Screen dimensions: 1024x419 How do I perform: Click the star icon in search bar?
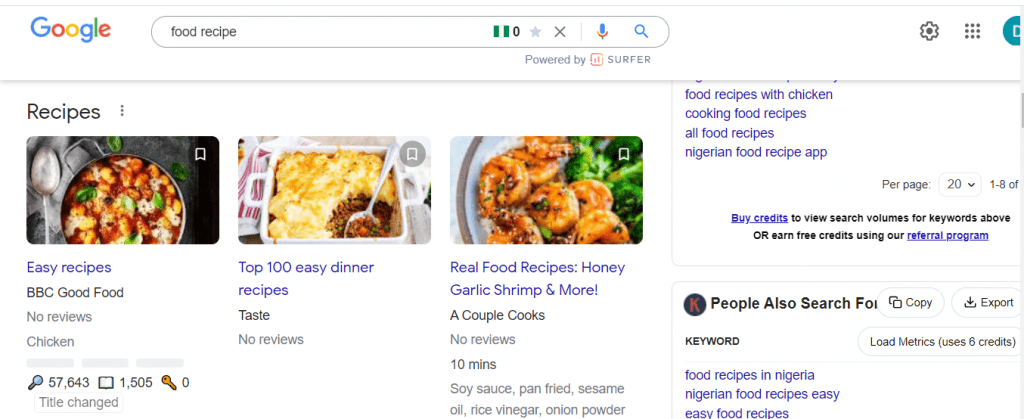(x=536, y=31)
